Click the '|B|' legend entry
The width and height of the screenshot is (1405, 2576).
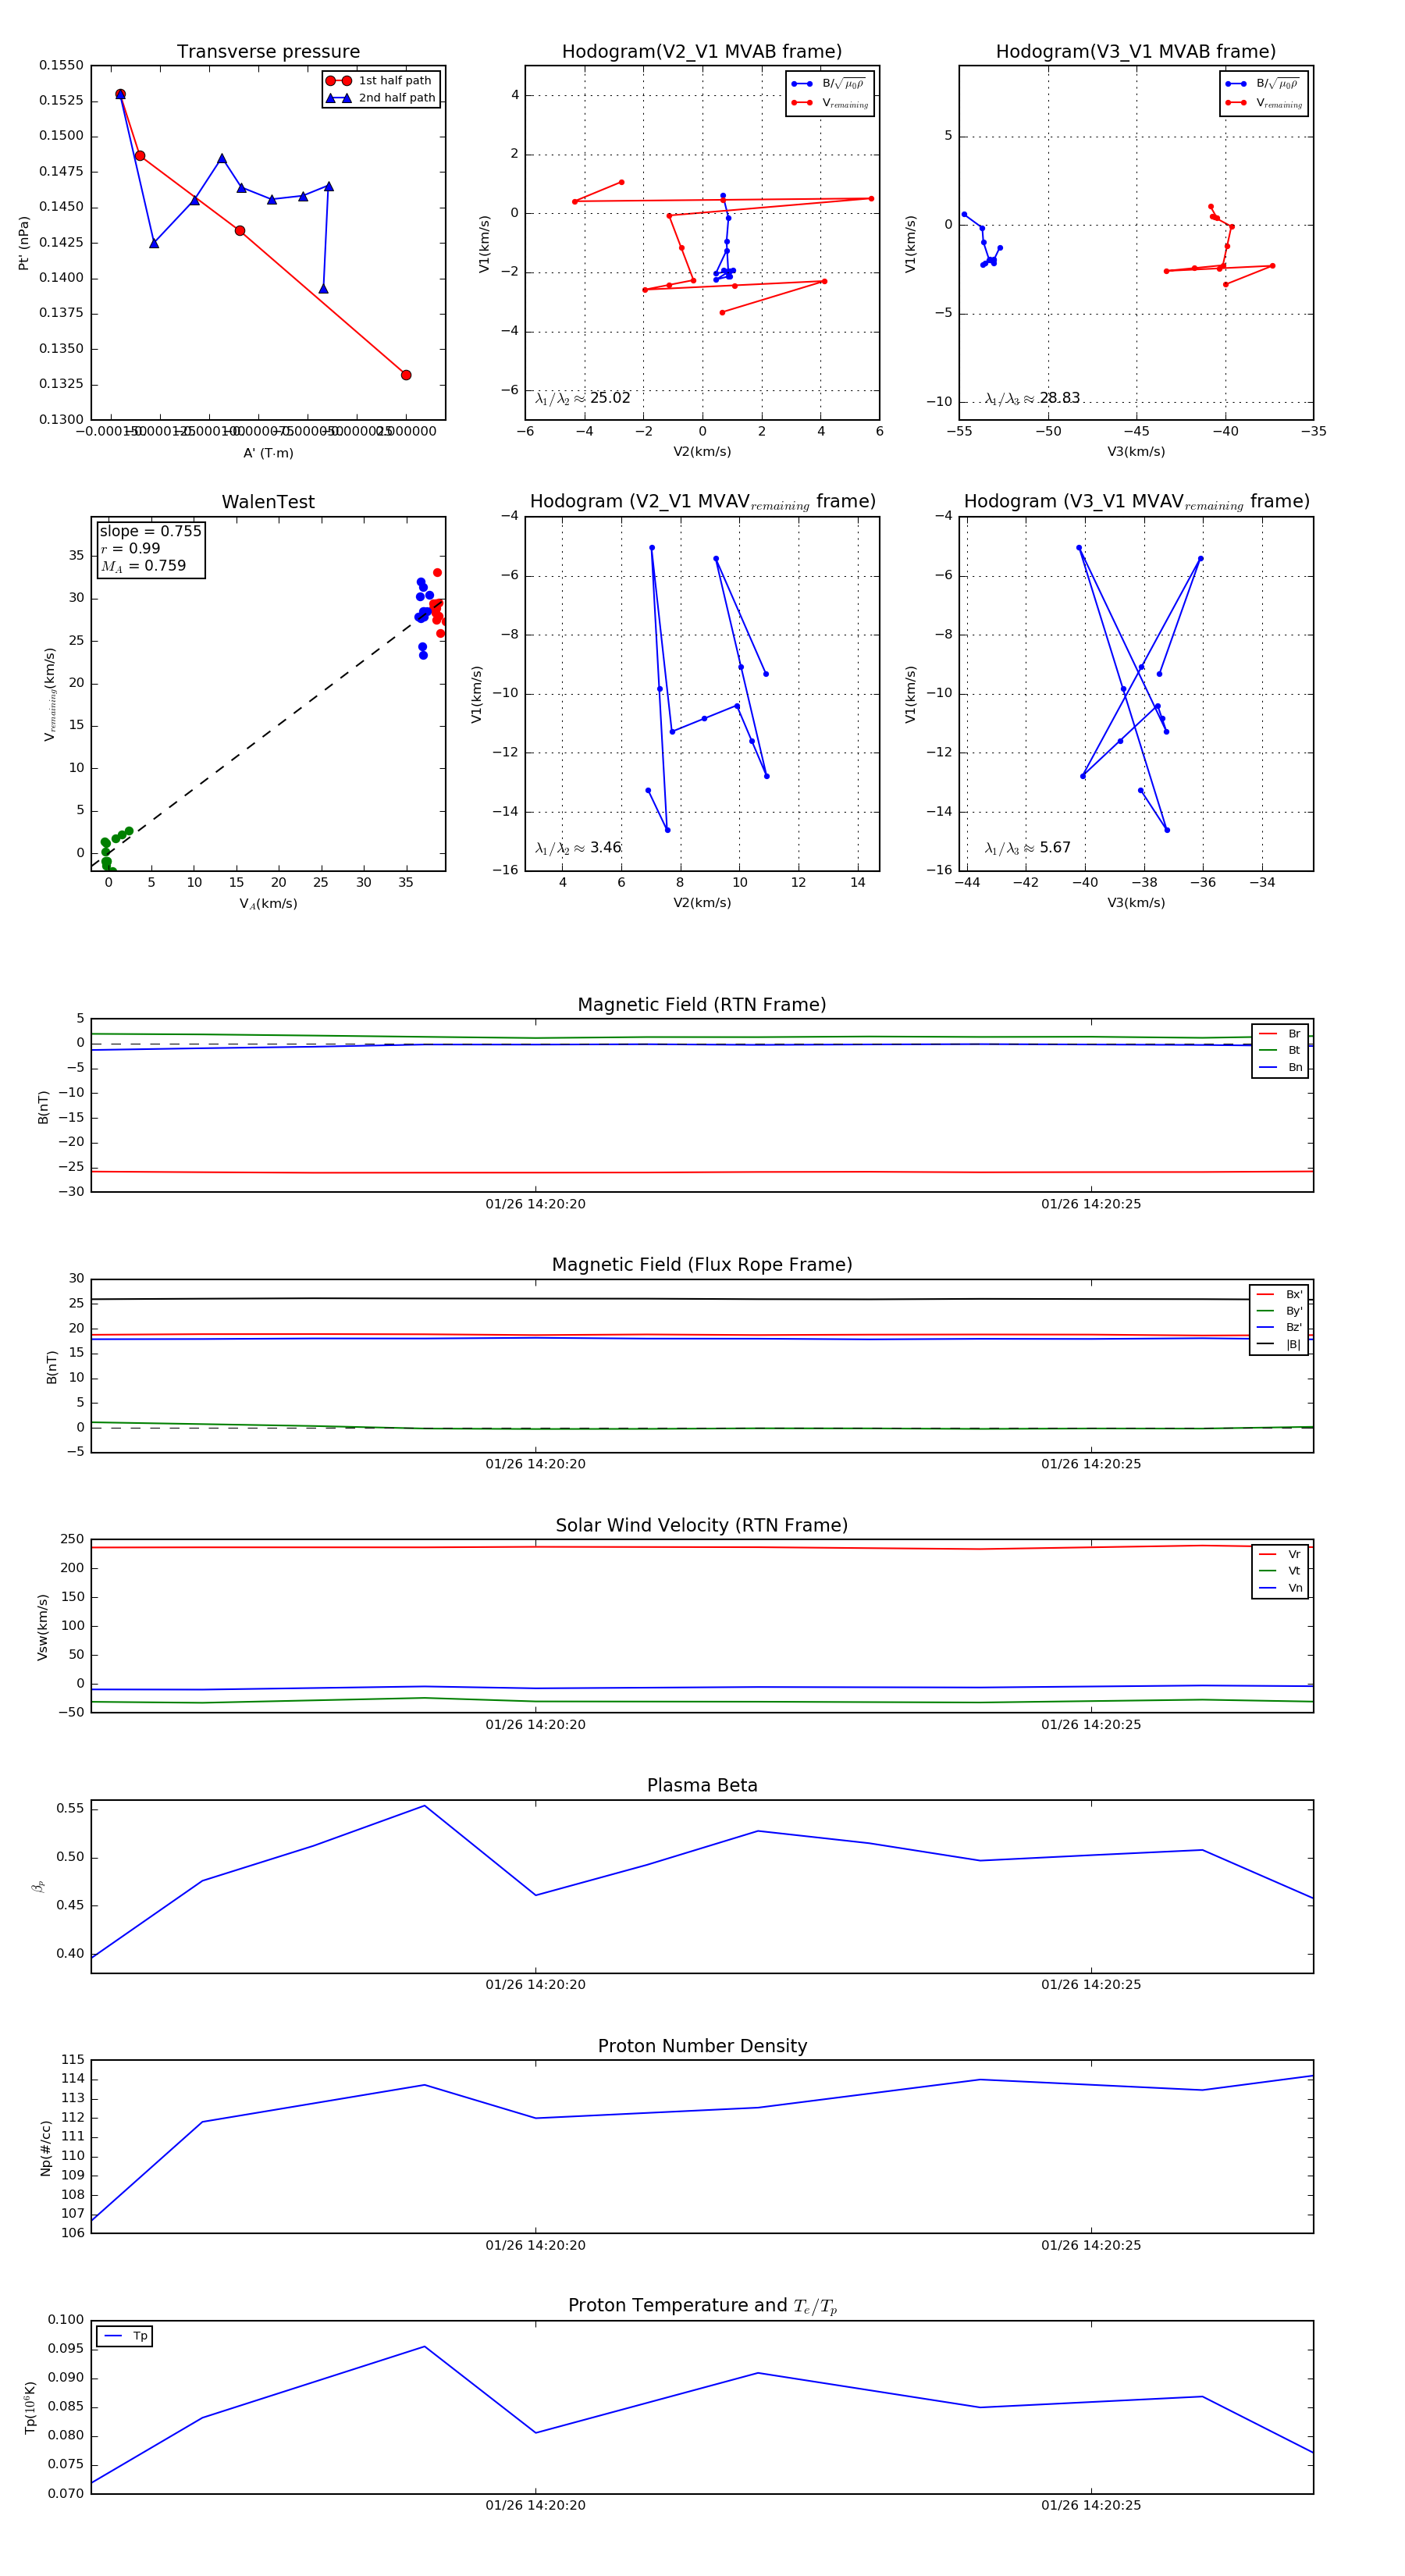pyautogui.click(x=1279, y=1344)
